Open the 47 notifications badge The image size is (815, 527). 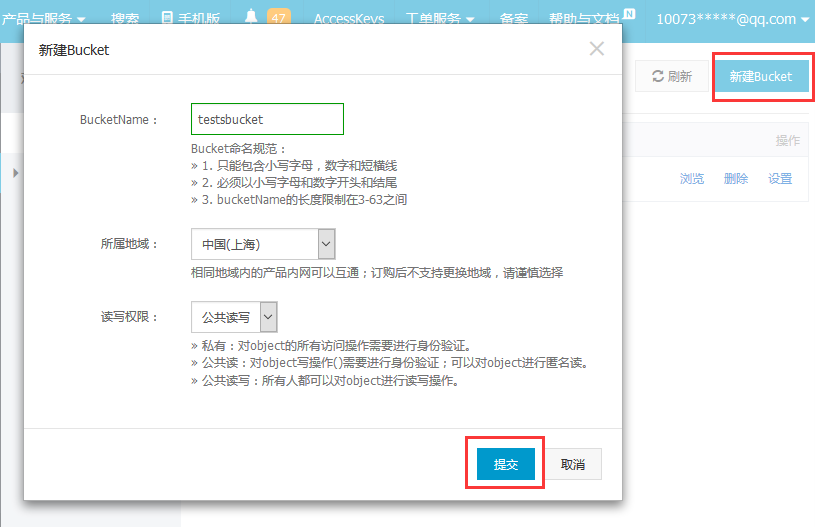point(279,17)
